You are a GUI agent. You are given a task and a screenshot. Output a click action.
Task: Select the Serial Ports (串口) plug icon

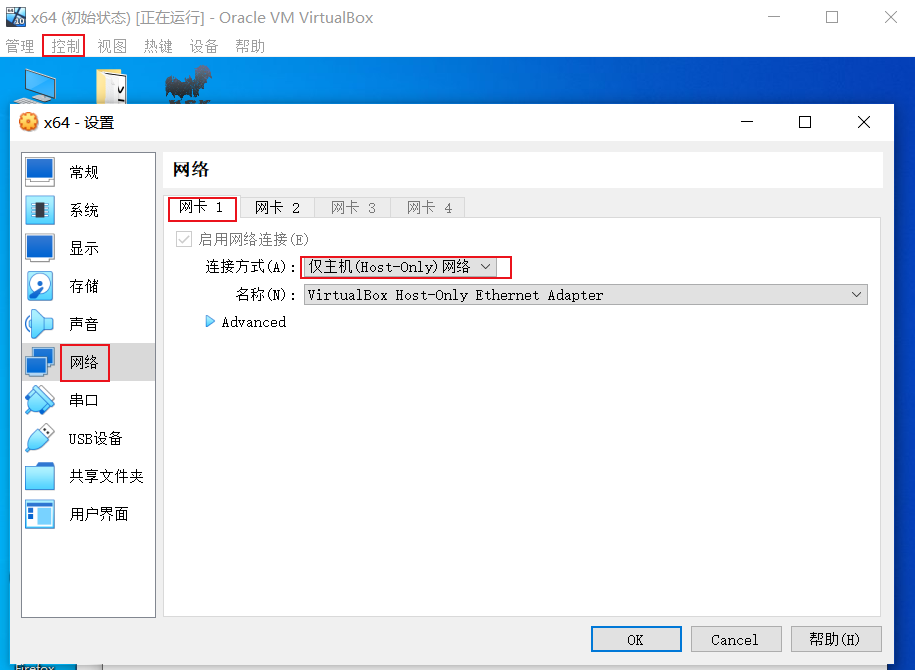[x=40, y=400]
